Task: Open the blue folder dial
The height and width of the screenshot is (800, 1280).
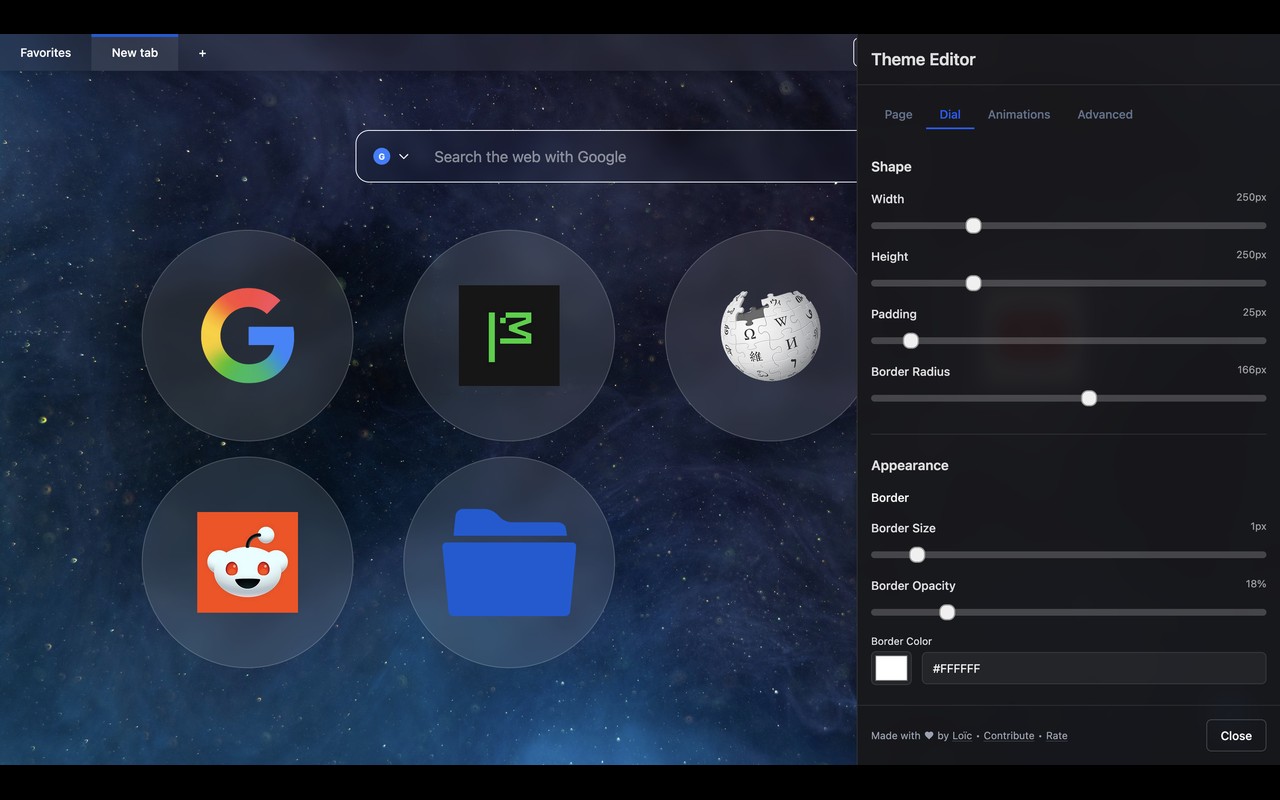Action: tap(509, 562)
